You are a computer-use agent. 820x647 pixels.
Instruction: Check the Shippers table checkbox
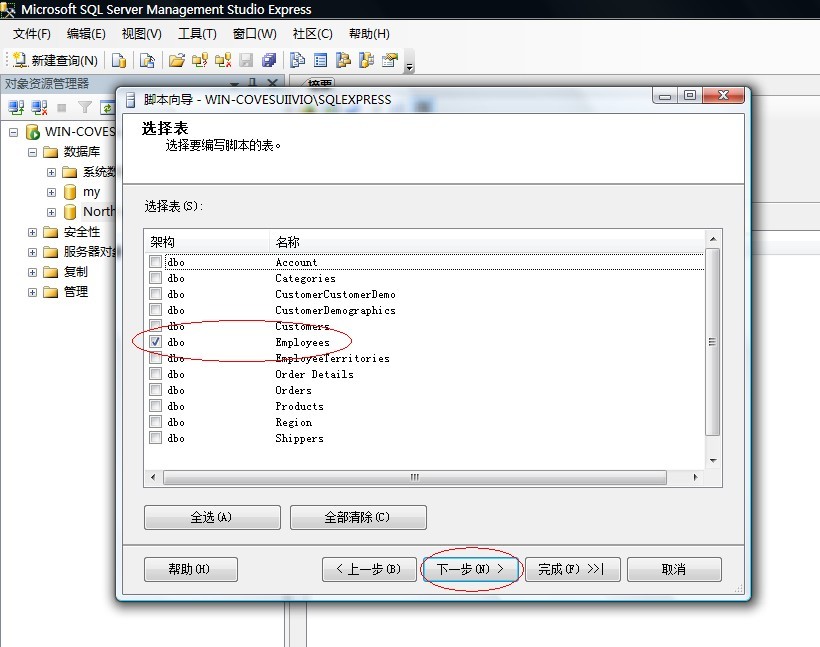tap(155, 438)
